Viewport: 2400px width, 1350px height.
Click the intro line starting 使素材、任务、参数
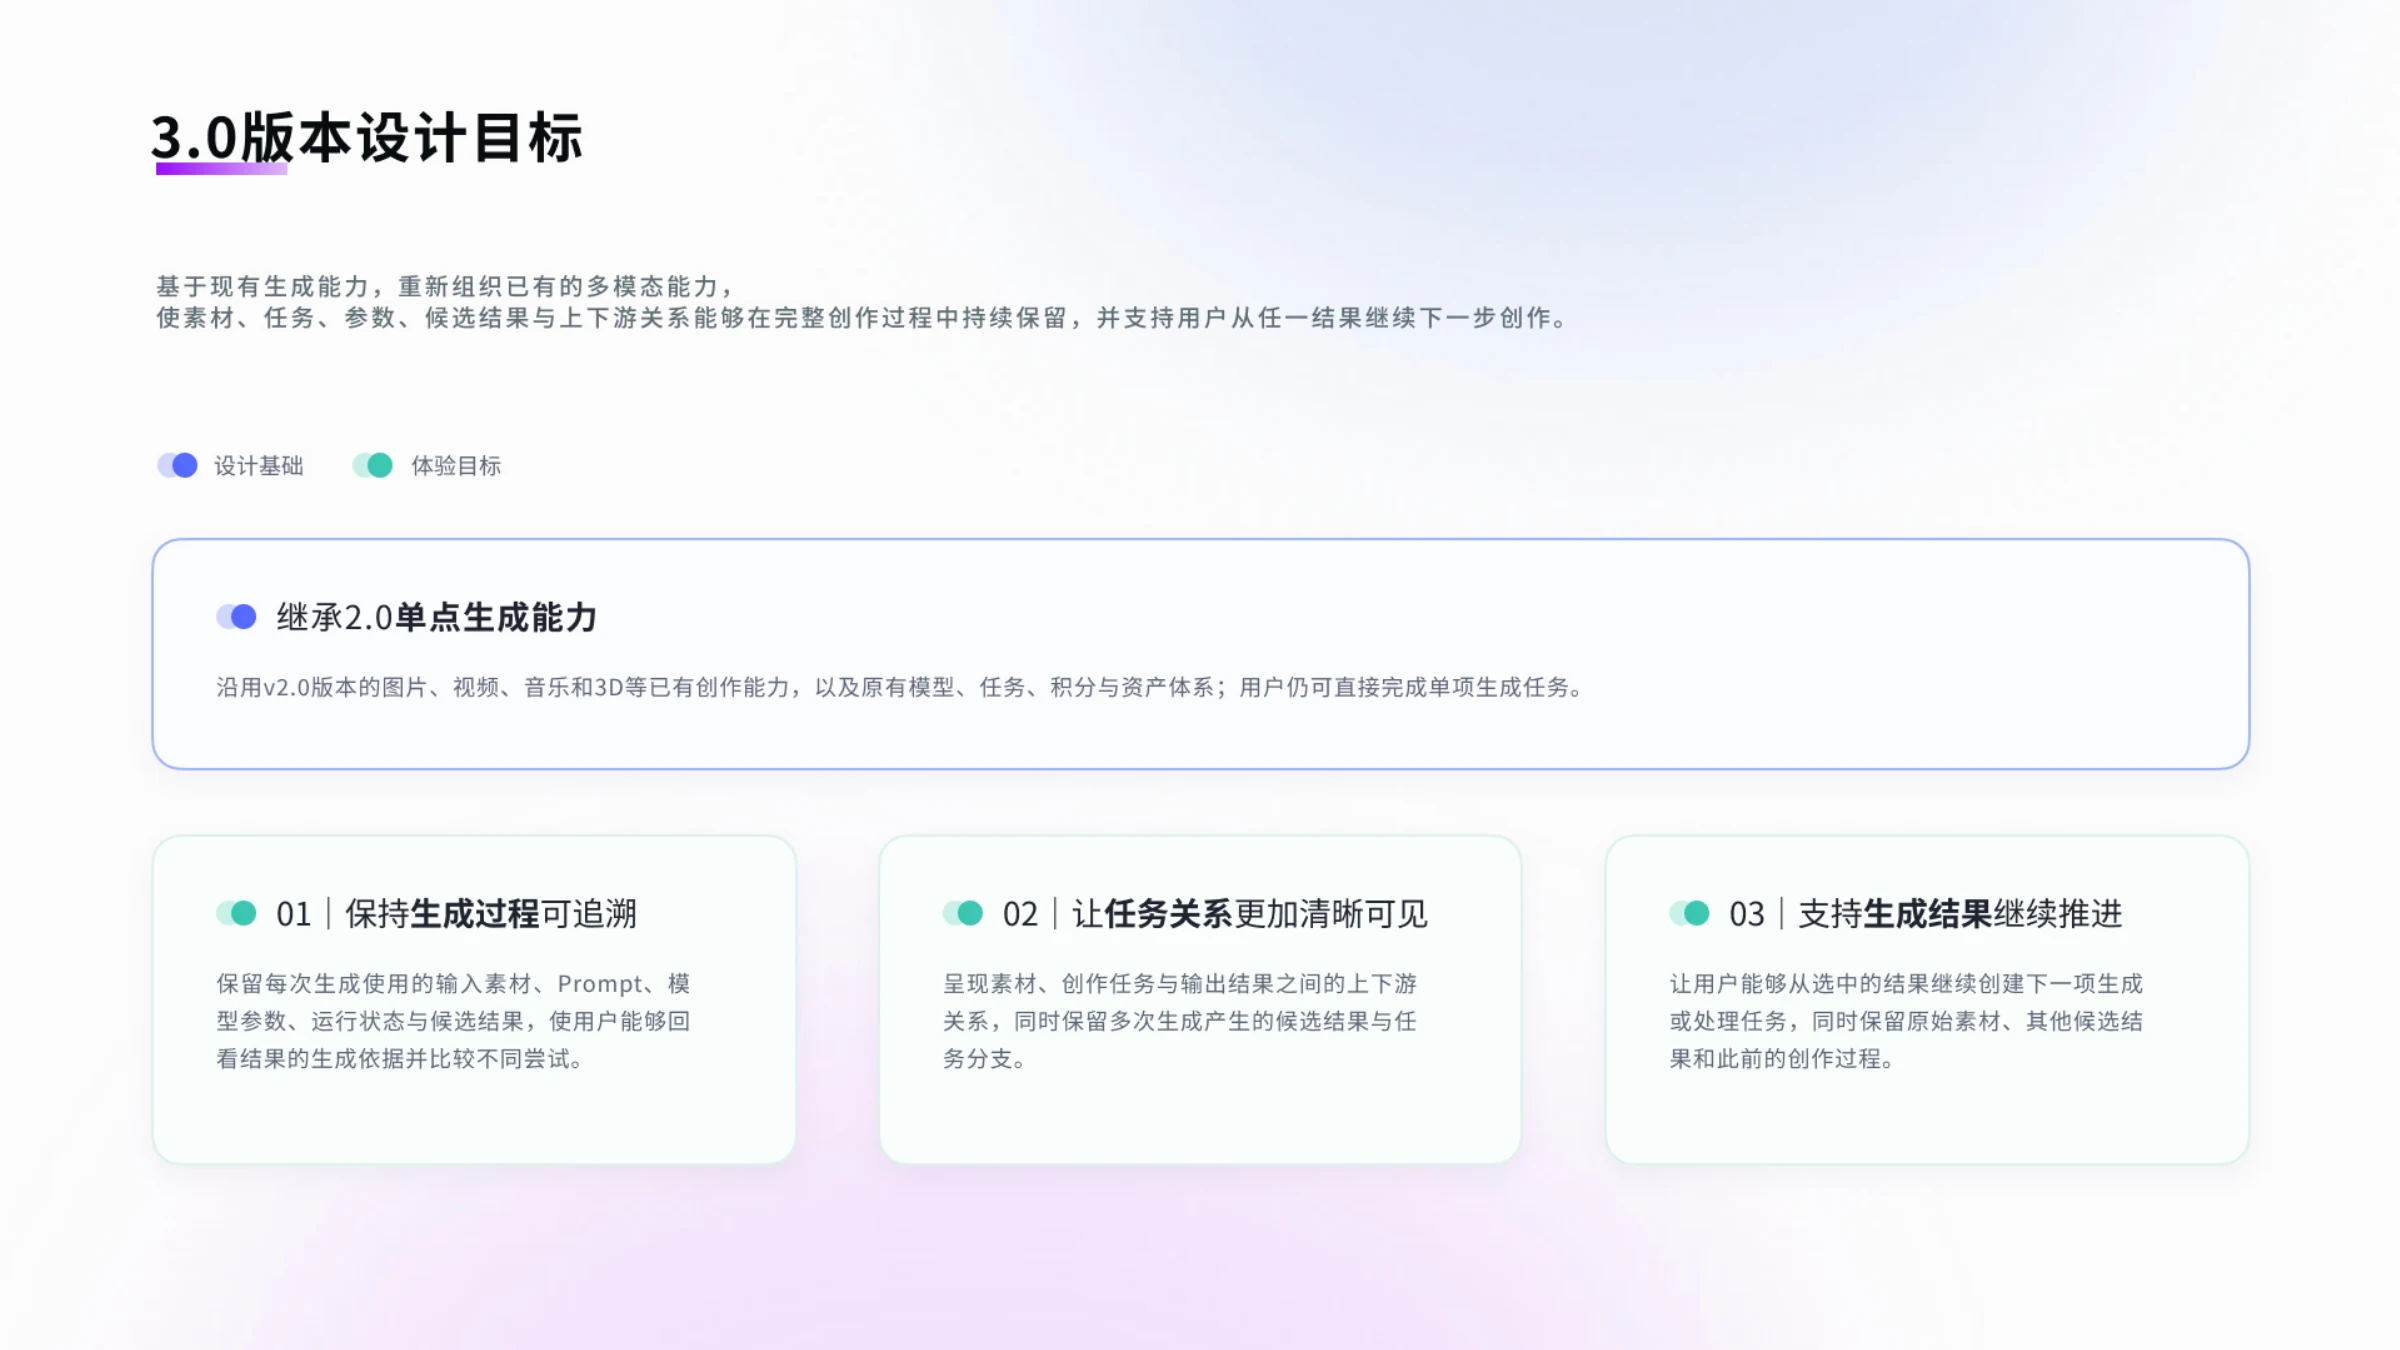[x=862, y=318]
